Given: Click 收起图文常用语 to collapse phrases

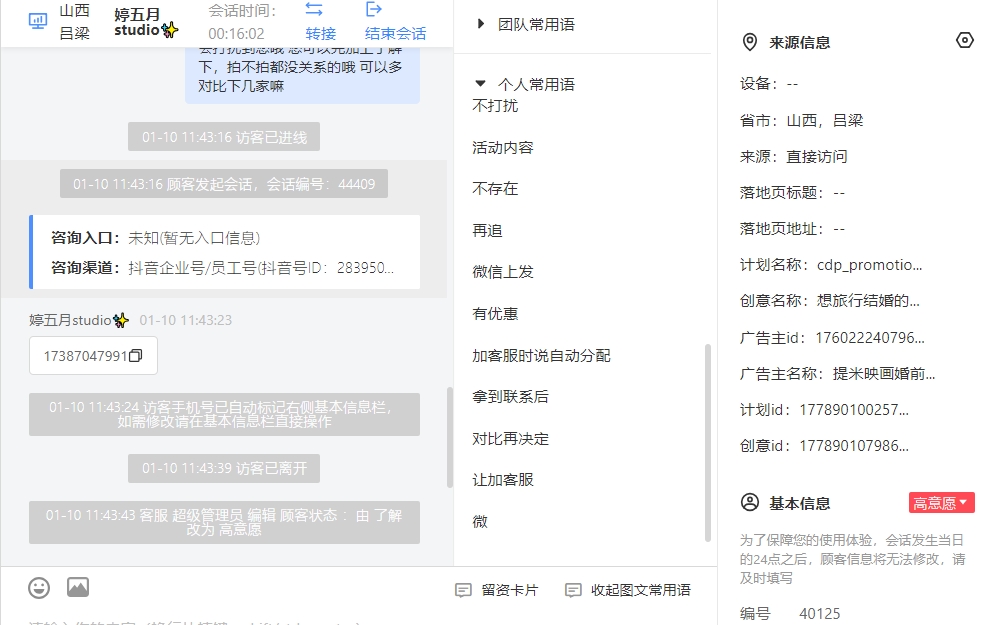Looking at the screenshot, I should click(641, 590).
